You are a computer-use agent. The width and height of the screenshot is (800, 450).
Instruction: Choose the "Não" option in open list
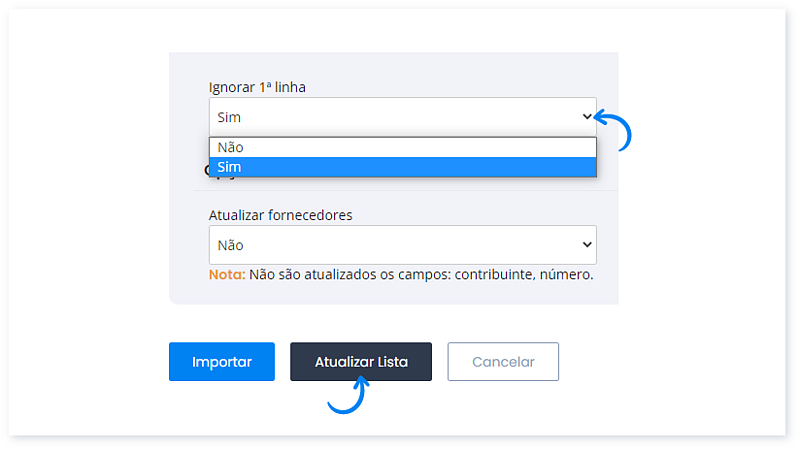tap(402, 147)
